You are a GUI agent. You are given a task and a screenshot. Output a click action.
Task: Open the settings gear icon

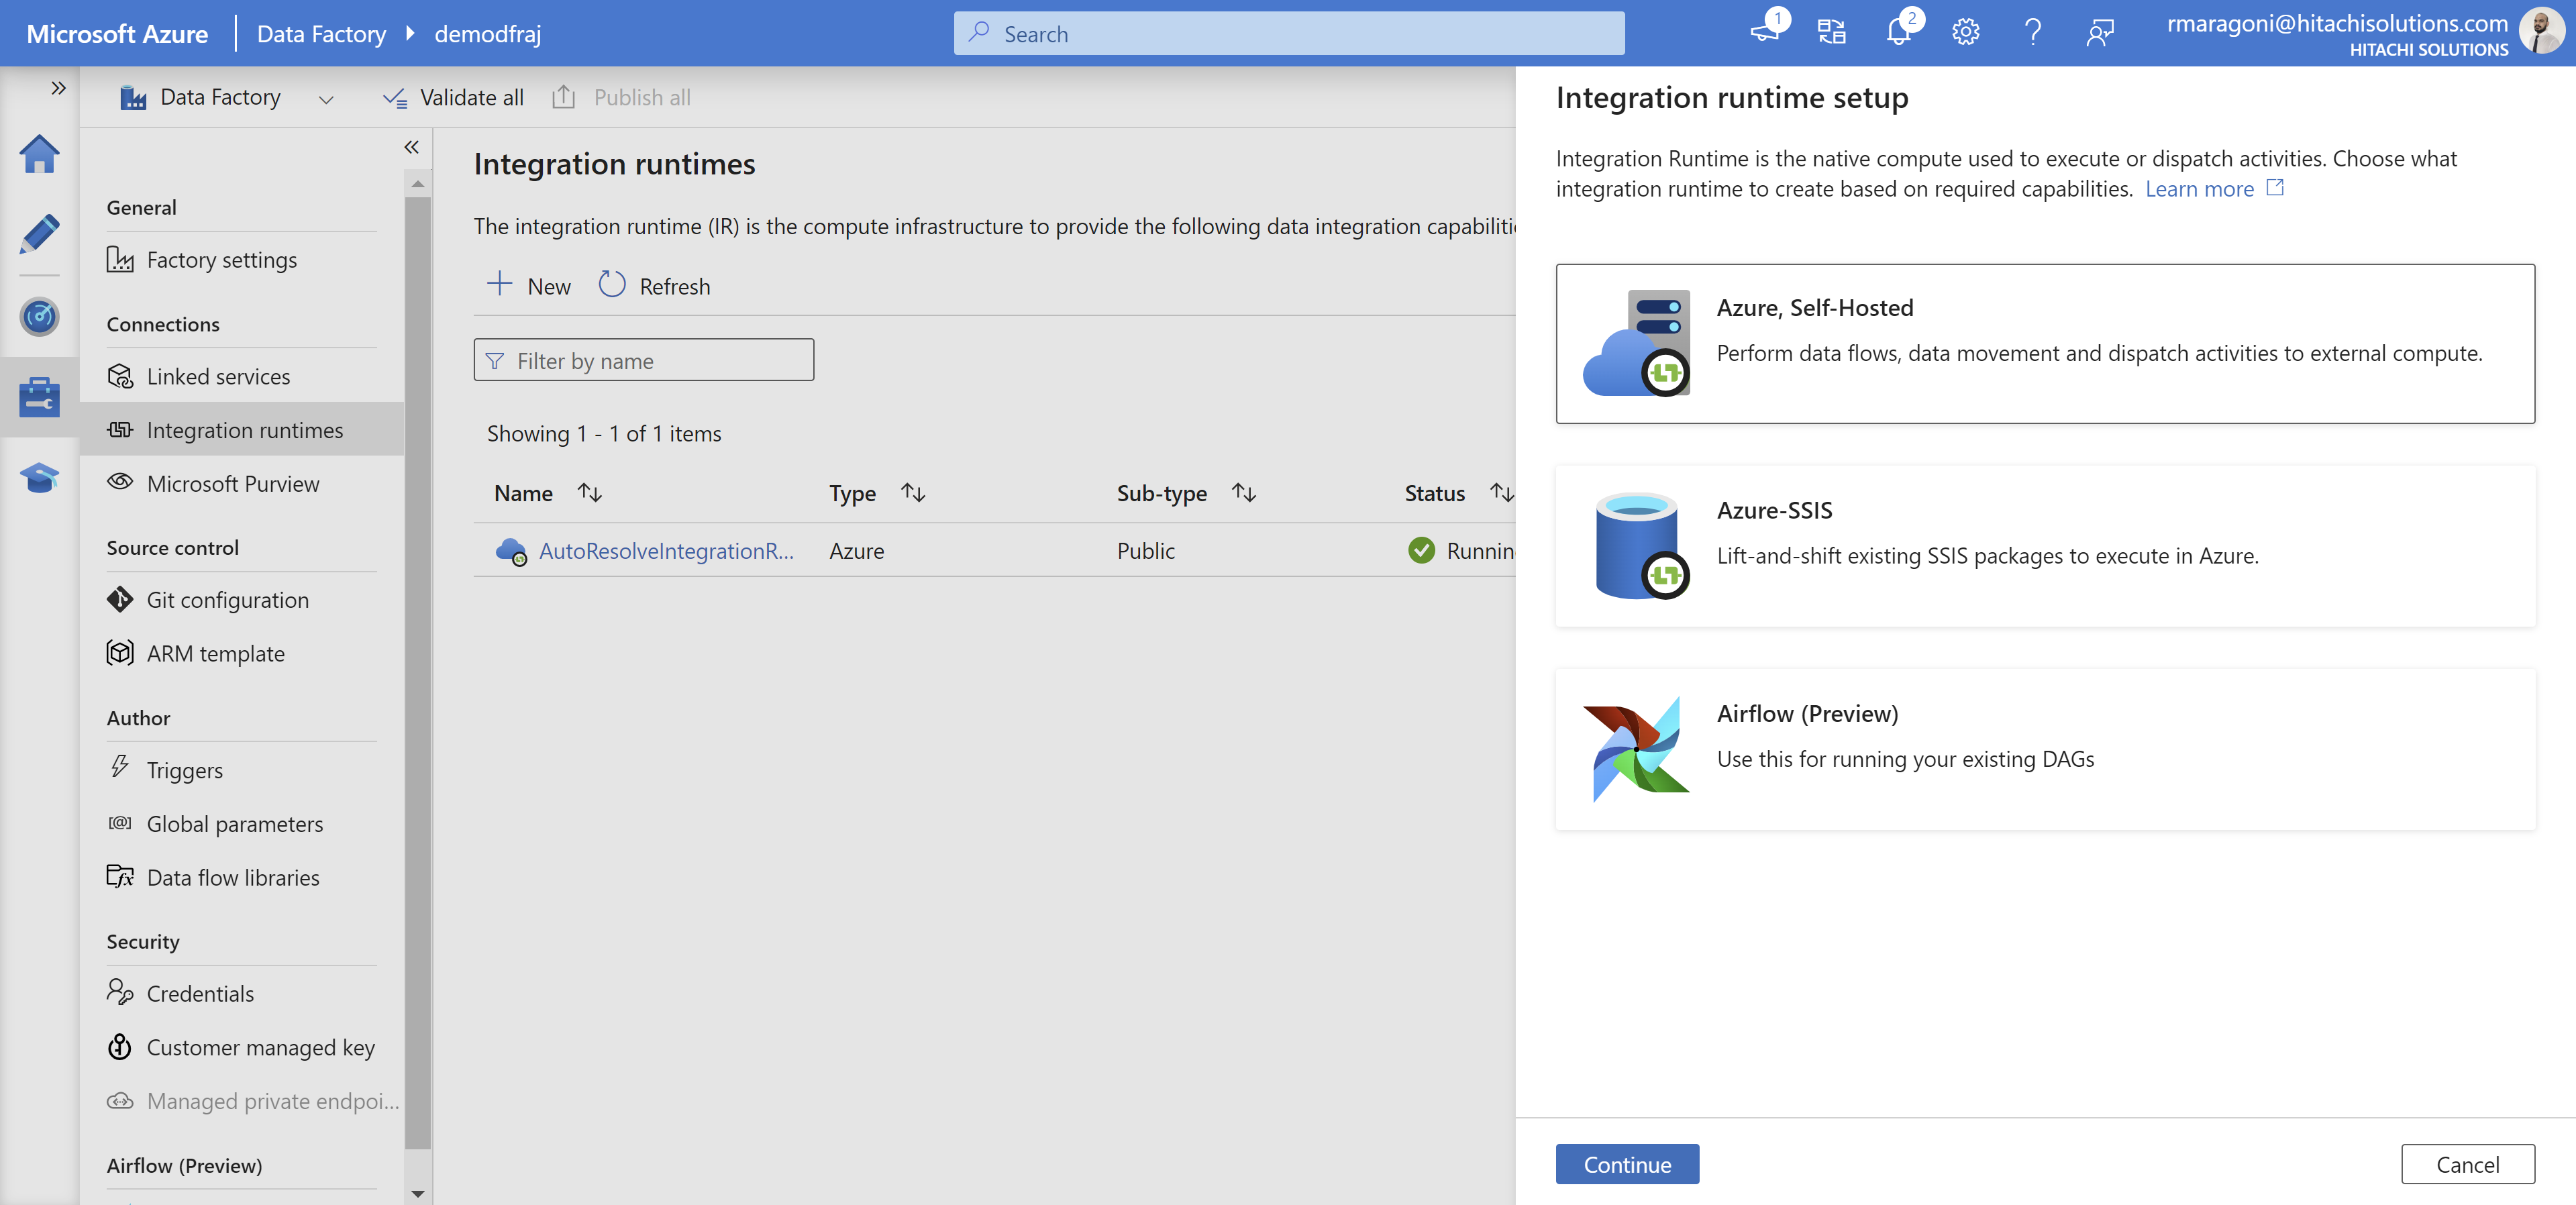pos(1965,32)
